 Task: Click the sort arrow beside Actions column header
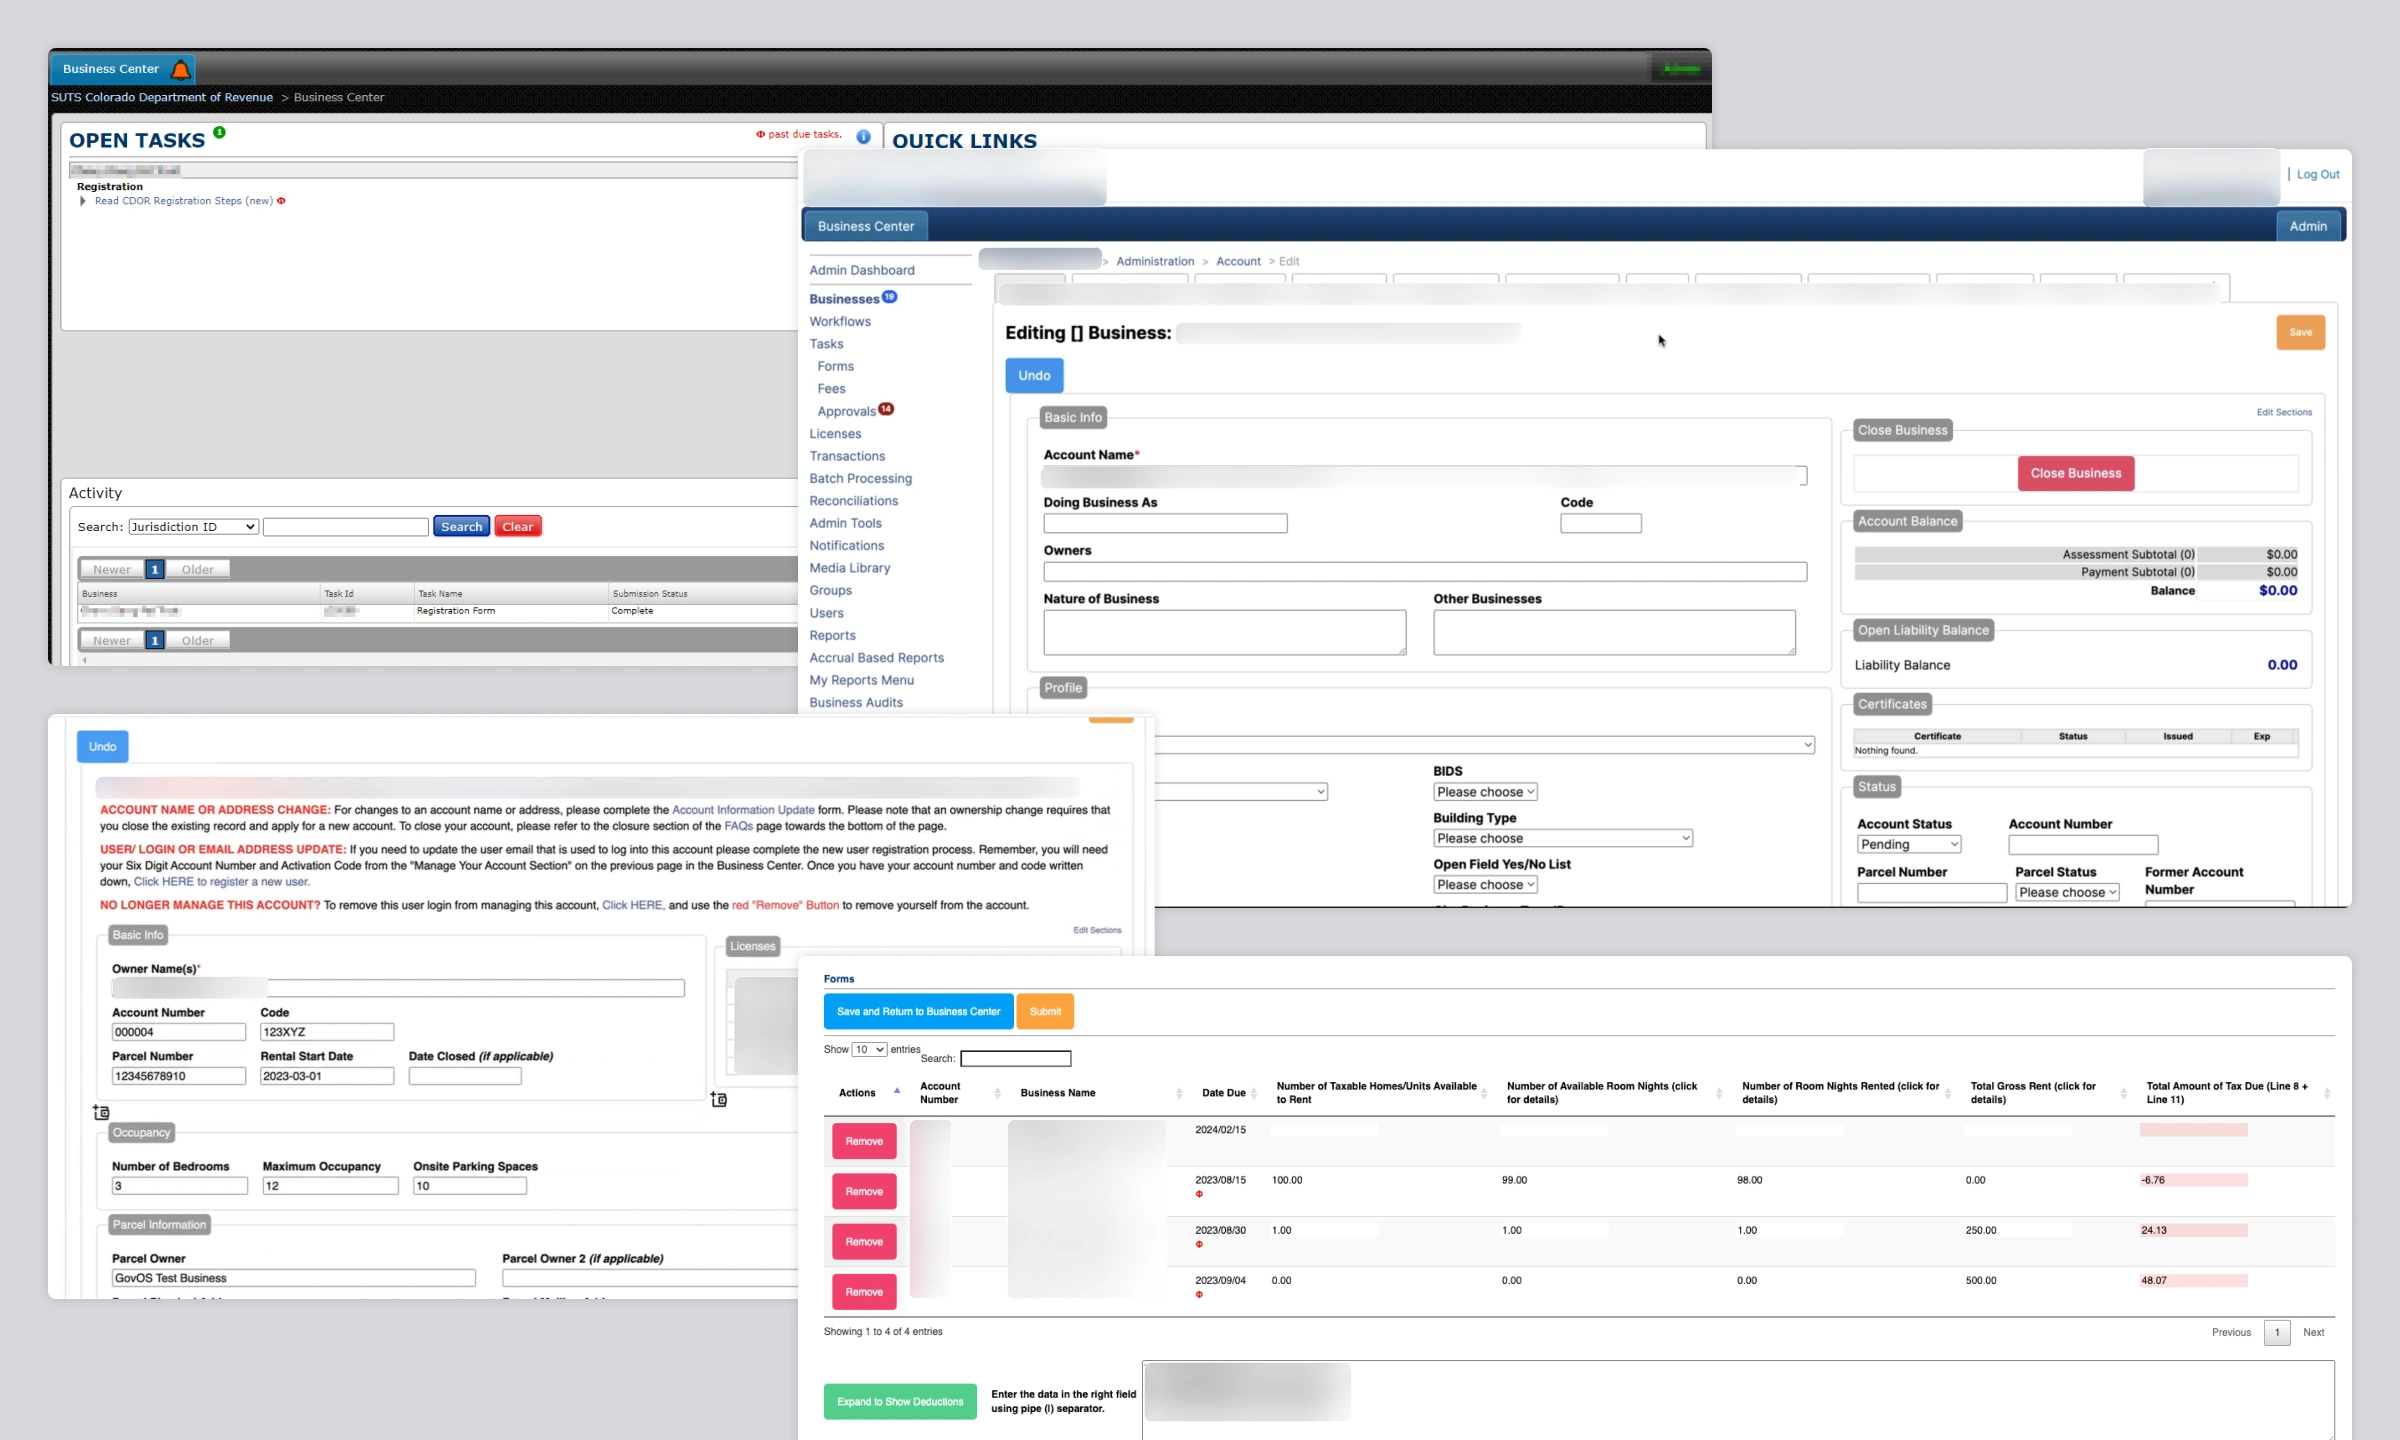(x=897, y=1091)
